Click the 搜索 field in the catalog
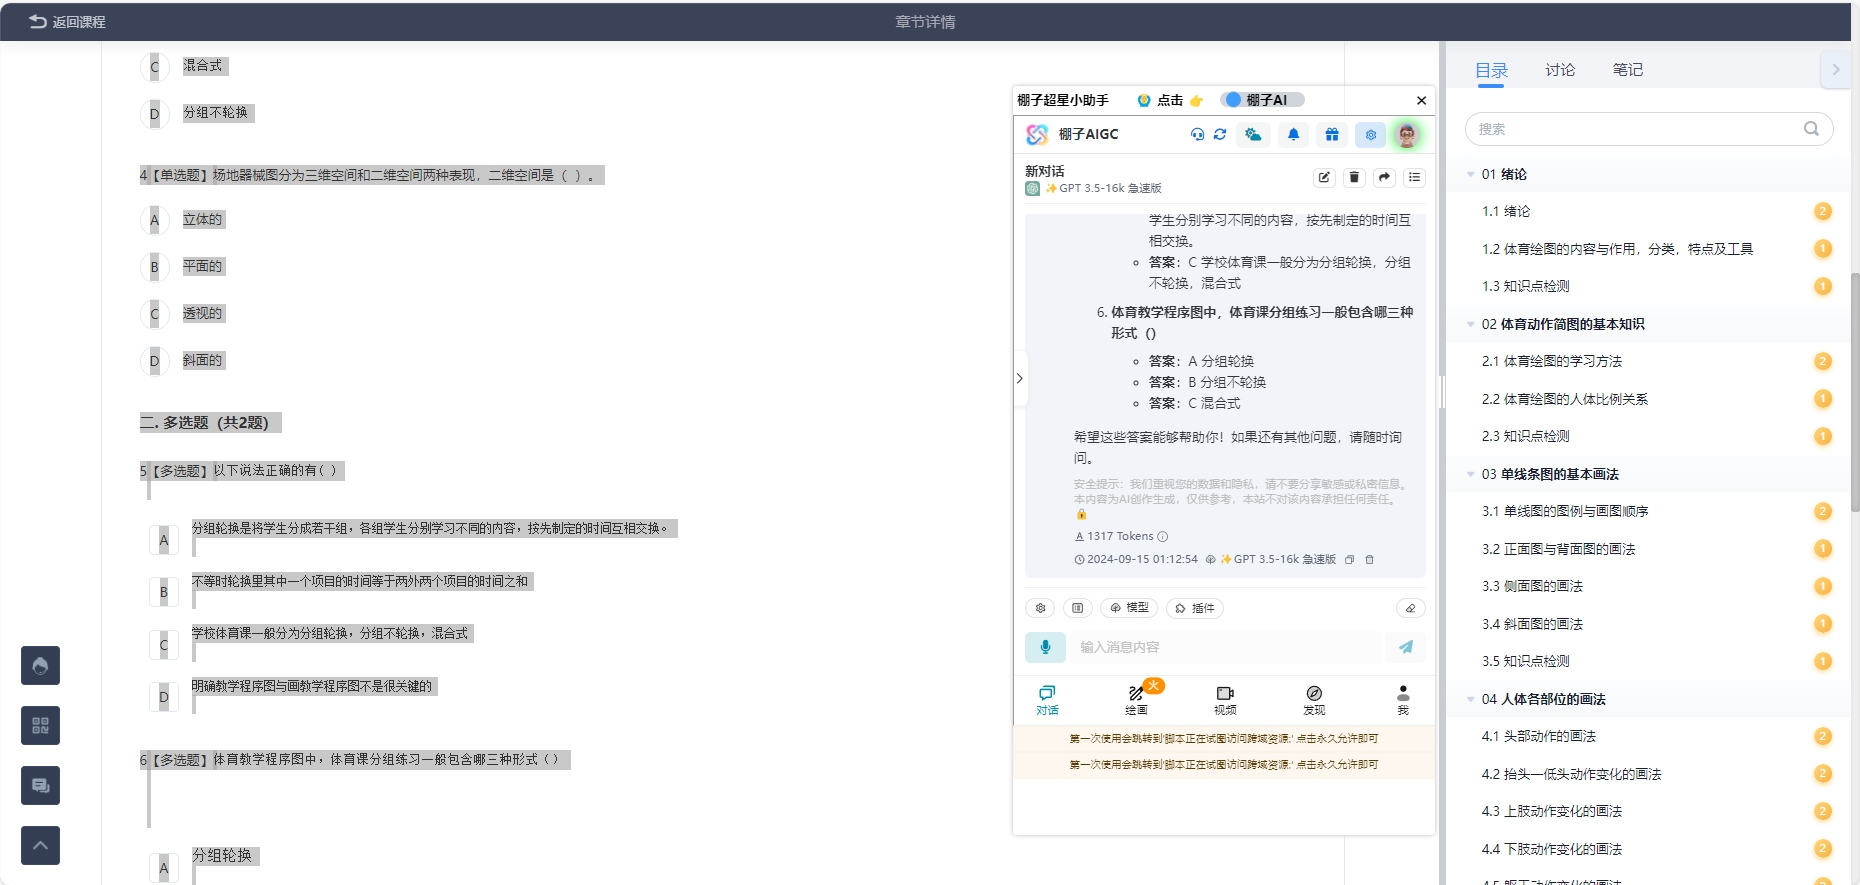This screenshot has width=1860, height=885. [x=1637, y=129]
